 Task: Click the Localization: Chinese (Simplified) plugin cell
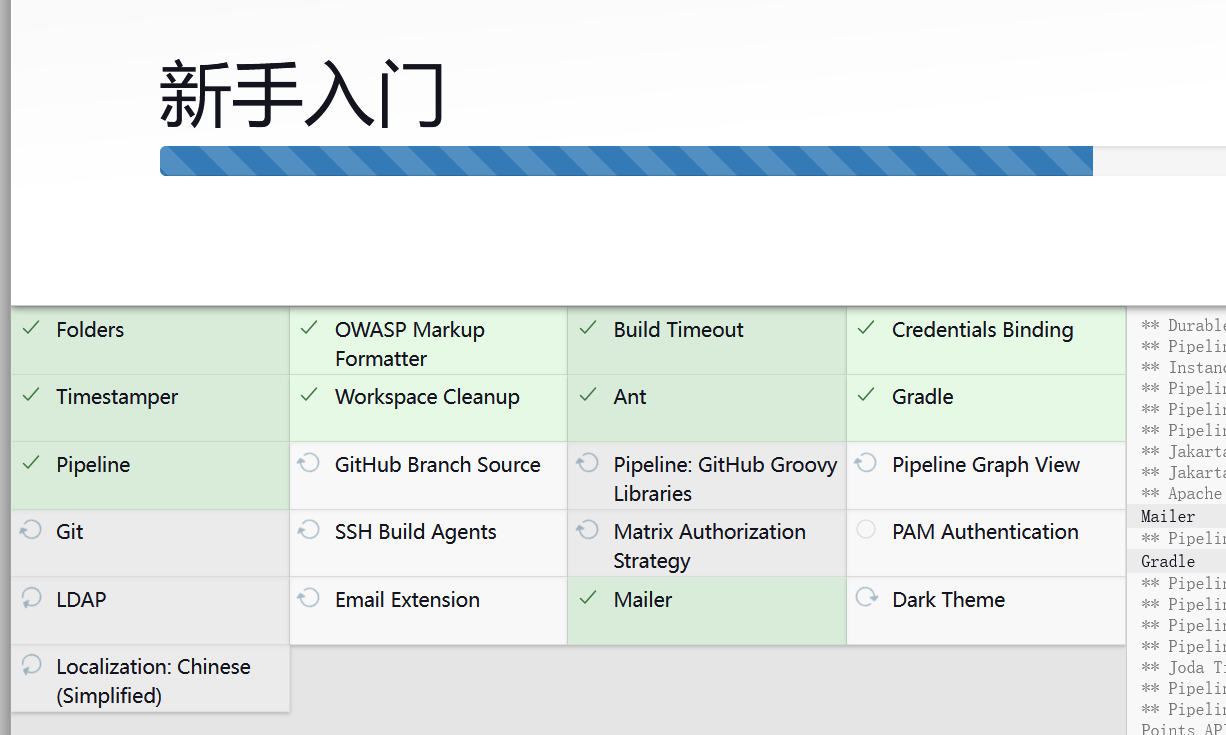pos(151,680)
